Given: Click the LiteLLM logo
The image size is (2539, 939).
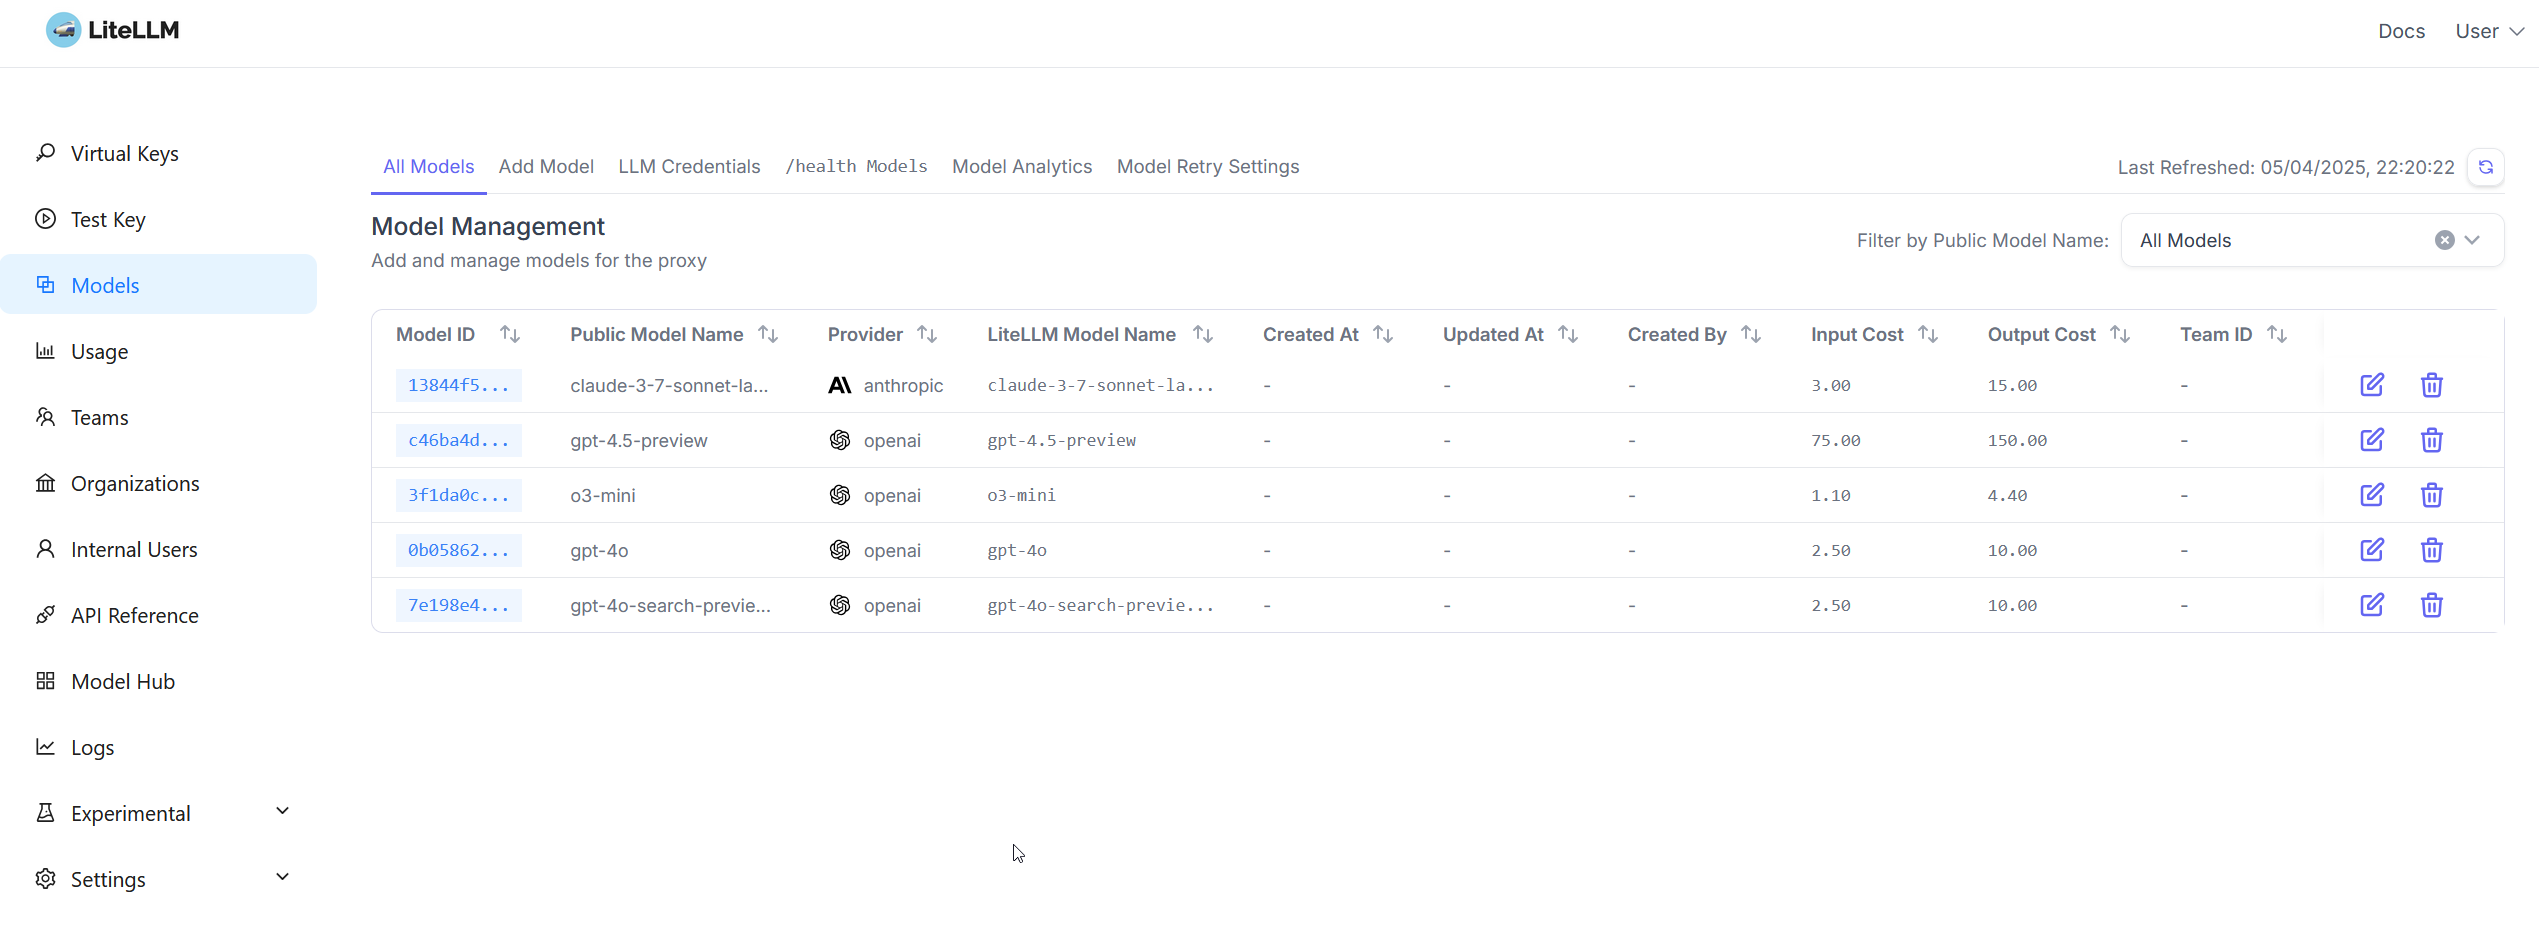Looking at the screenshot, I should point(111,30).
